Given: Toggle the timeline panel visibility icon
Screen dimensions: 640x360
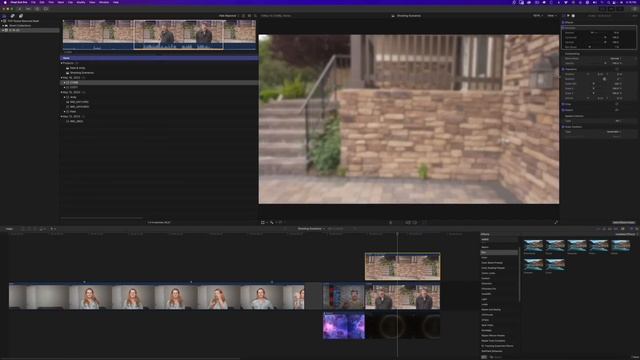Looking at the screenshot, I should (611, 9).
